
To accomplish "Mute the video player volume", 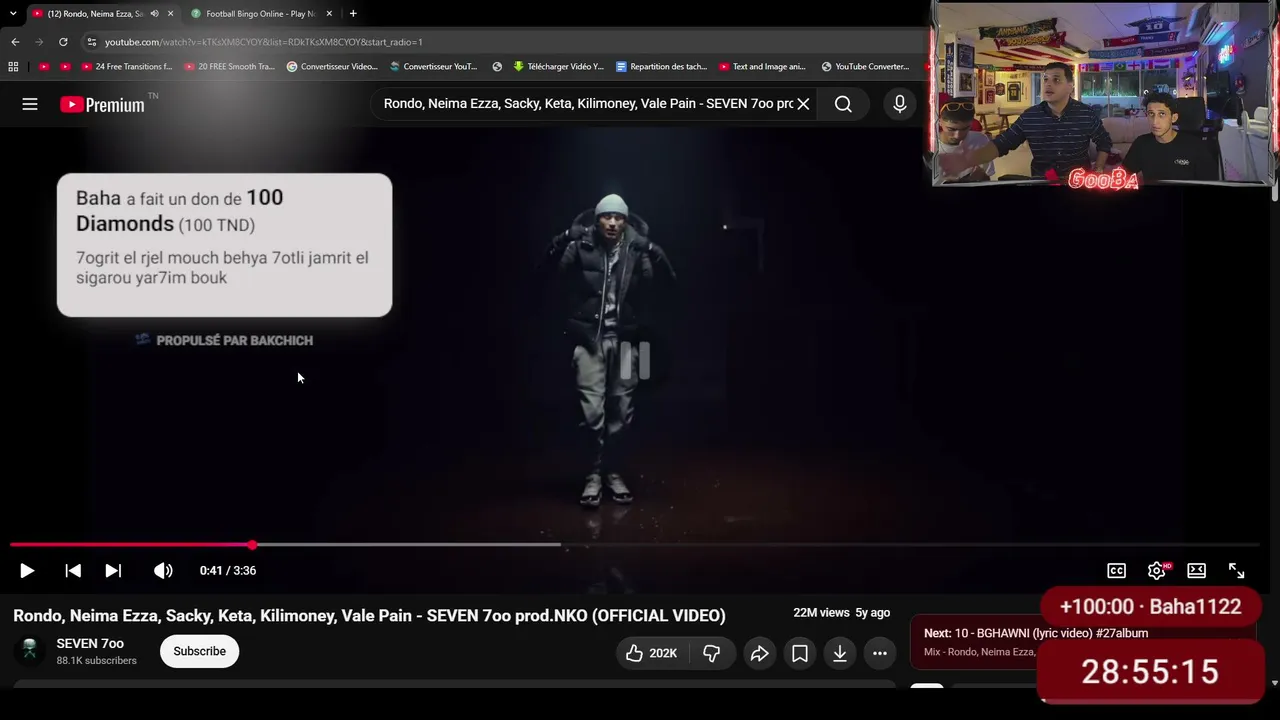I will pyautogui.click(x=163, y=570).
